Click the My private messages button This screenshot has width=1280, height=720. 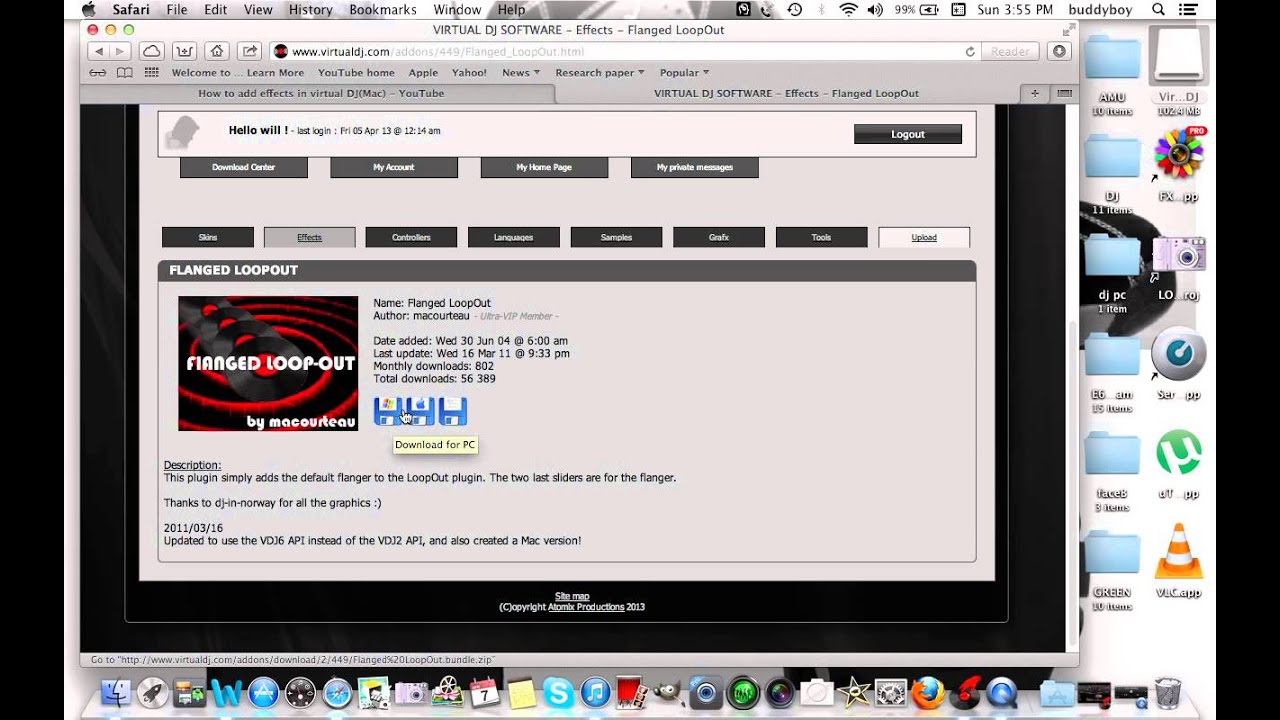pyautogui.click(x=695, y=167)
